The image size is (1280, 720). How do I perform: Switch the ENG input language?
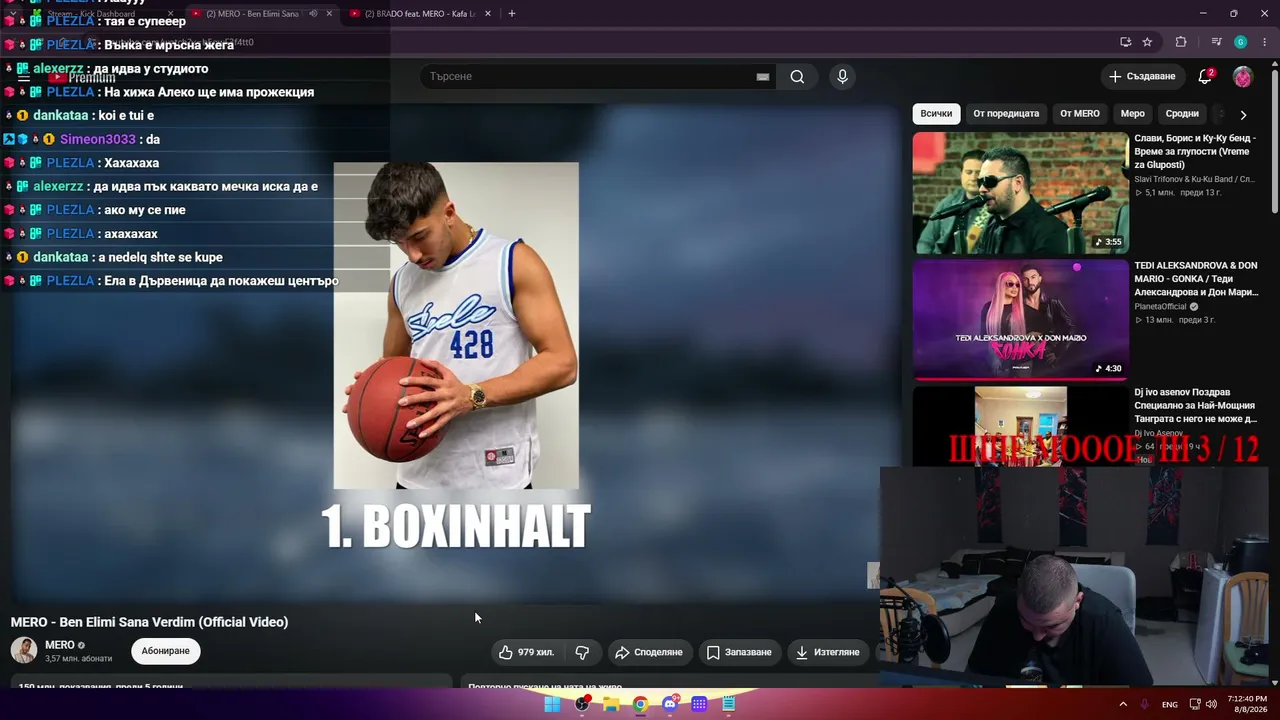click(x=1169, y=705)
